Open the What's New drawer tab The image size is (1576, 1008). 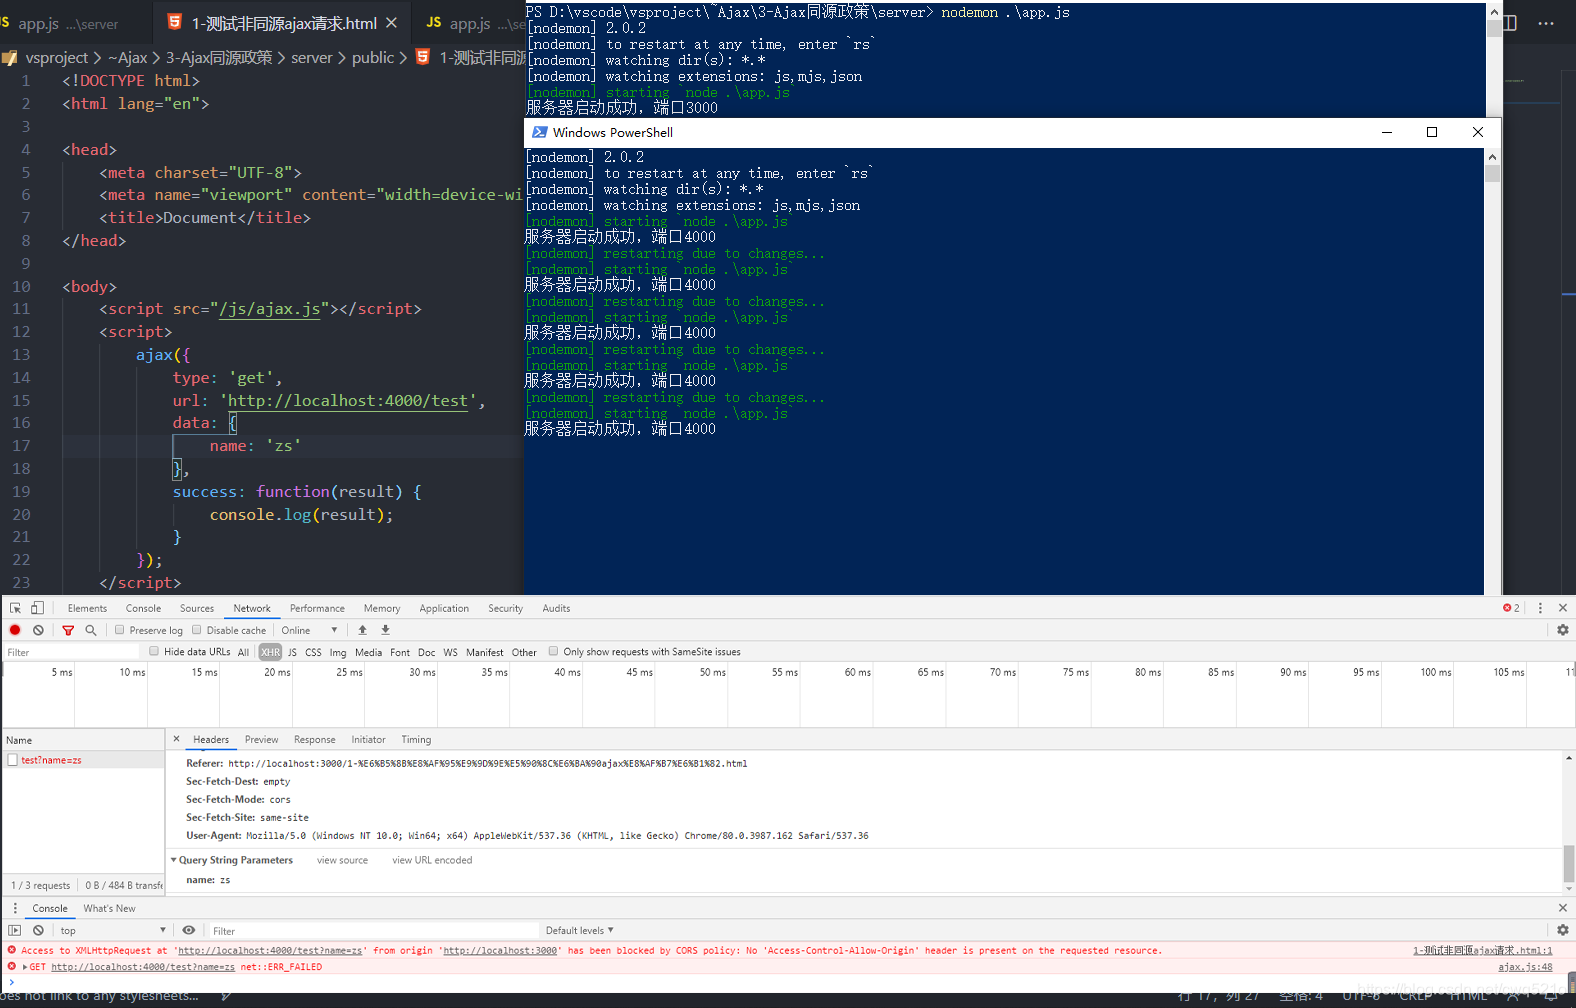[x=109, y=908]
